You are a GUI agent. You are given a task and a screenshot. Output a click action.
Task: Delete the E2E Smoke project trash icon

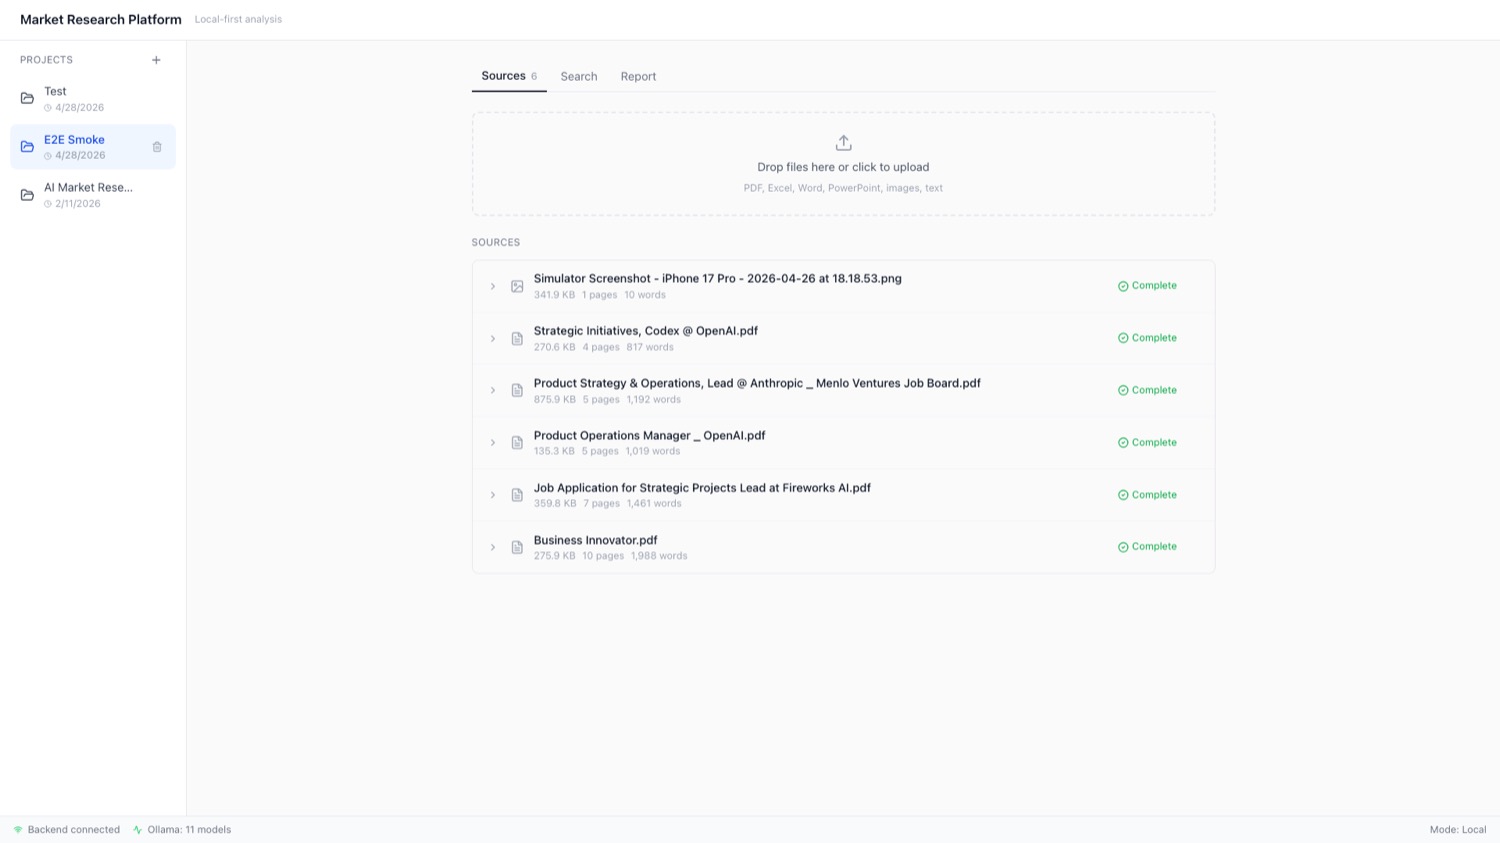(157, 147)
